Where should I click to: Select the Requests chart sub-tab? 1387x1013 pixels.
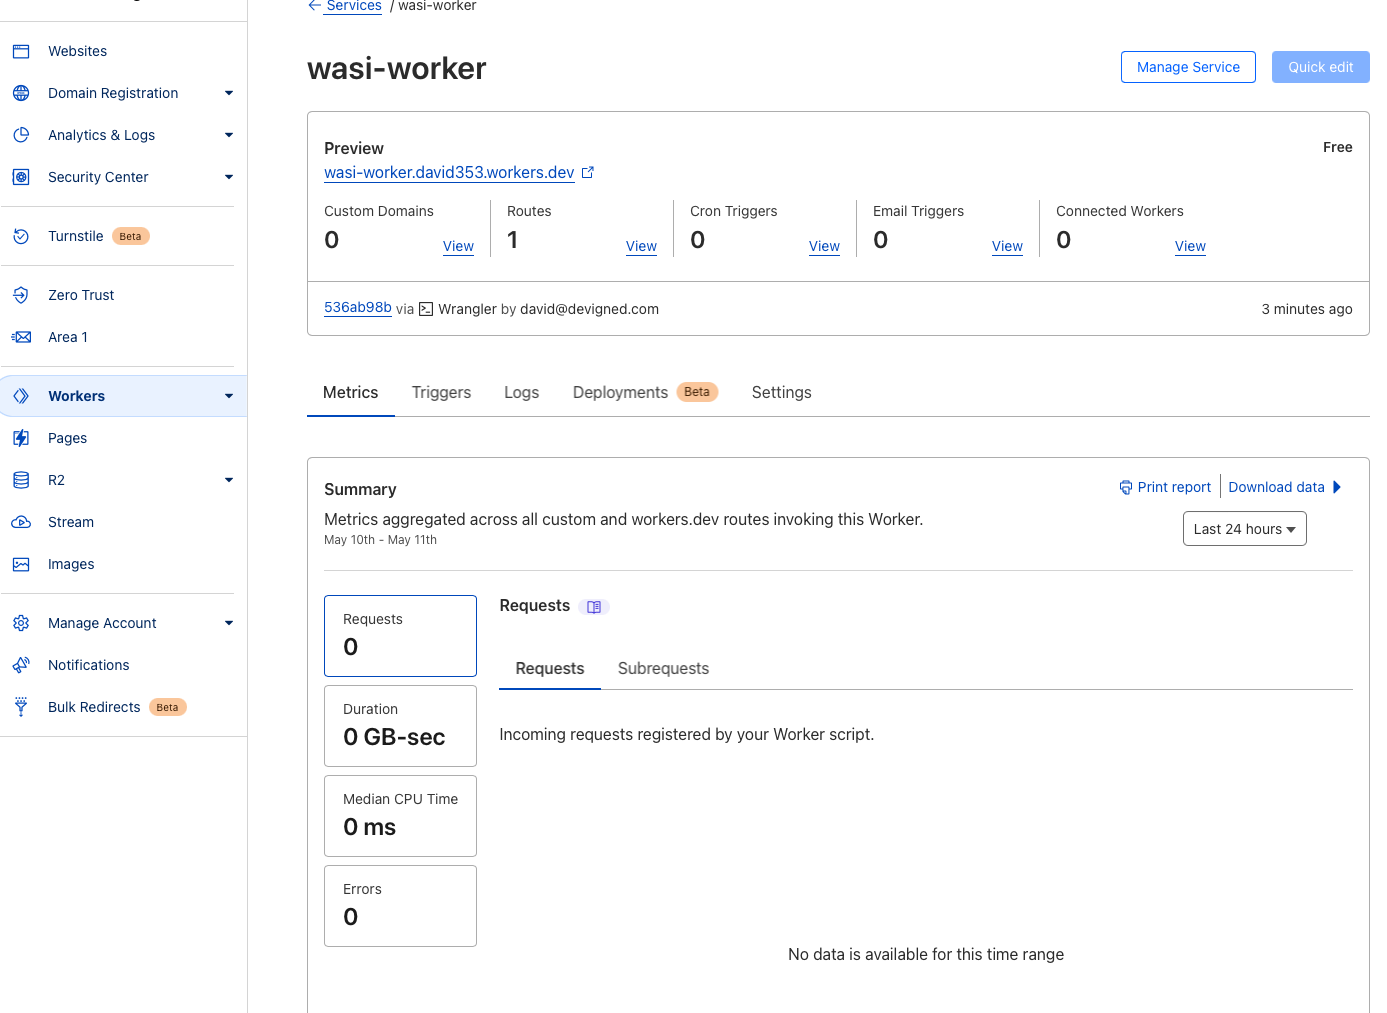click(x=550, y=669)
